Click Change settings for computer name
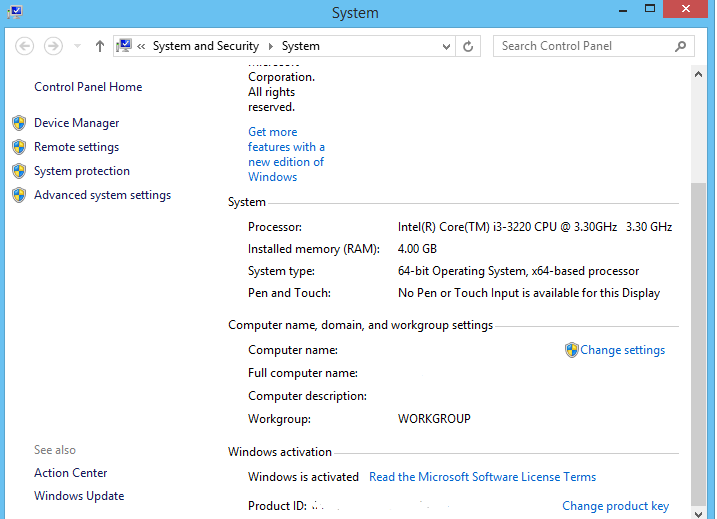 click(x=622, y=350)
